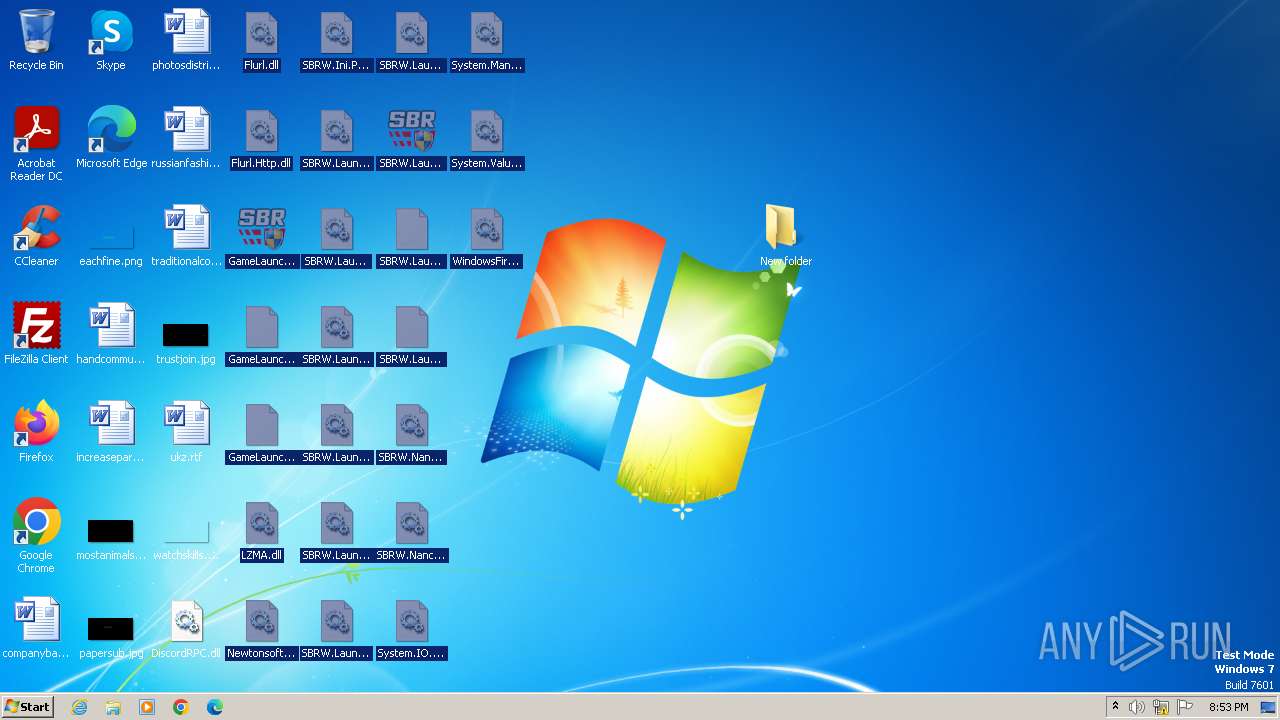This screenshot has height=720, width=1280.
Task: Select the WindowsFir... dll file
Action: coord(486,236)
